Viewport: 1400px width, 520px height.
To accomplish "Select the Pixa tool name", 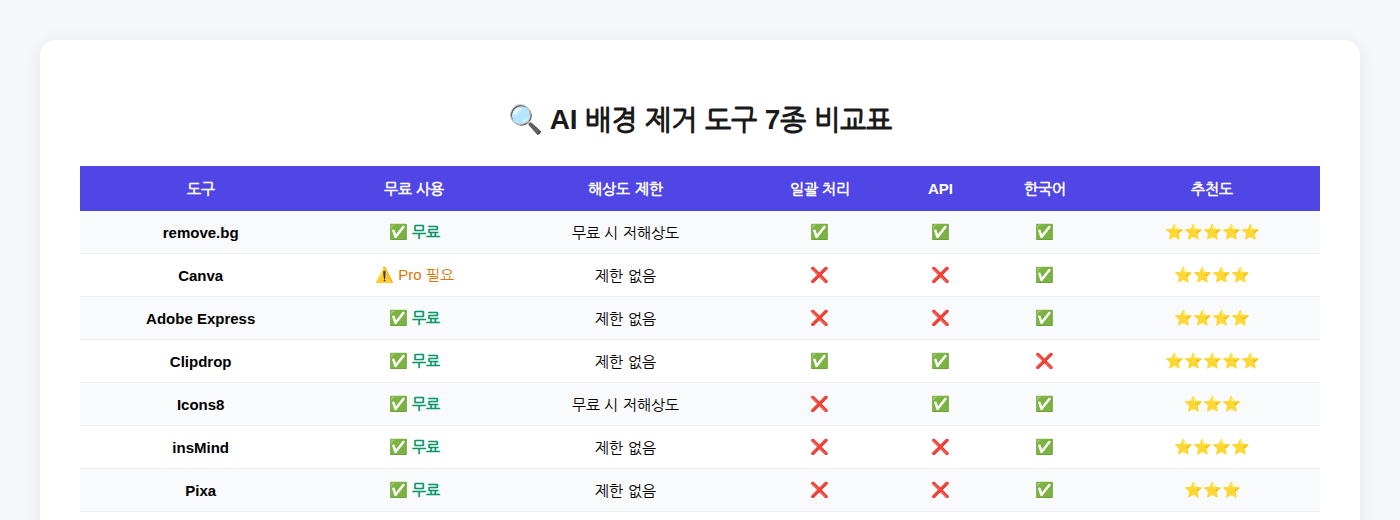I will (x=201, y=491).
